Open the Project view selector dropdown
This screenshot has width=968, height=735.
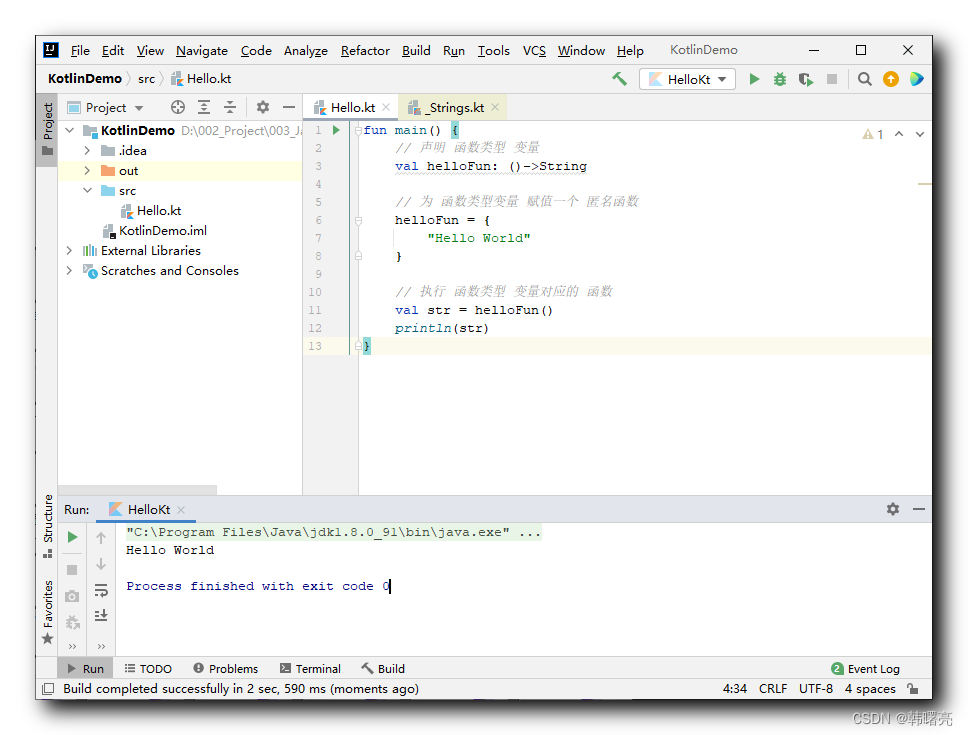(x=106, y=107)
